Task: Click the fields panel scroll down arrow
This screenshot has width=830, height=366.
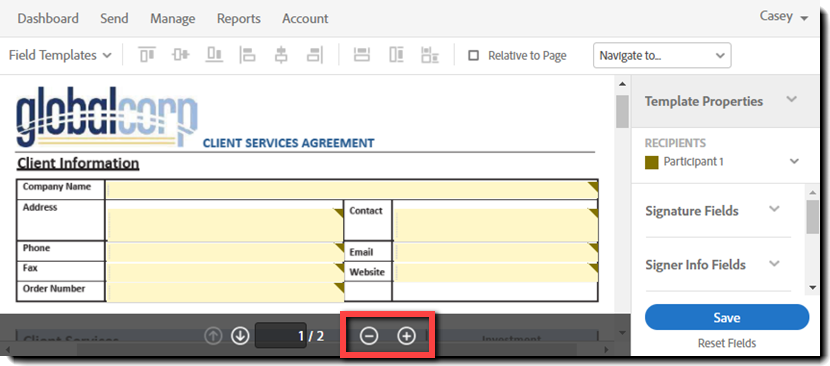Action: coord(813,288)
